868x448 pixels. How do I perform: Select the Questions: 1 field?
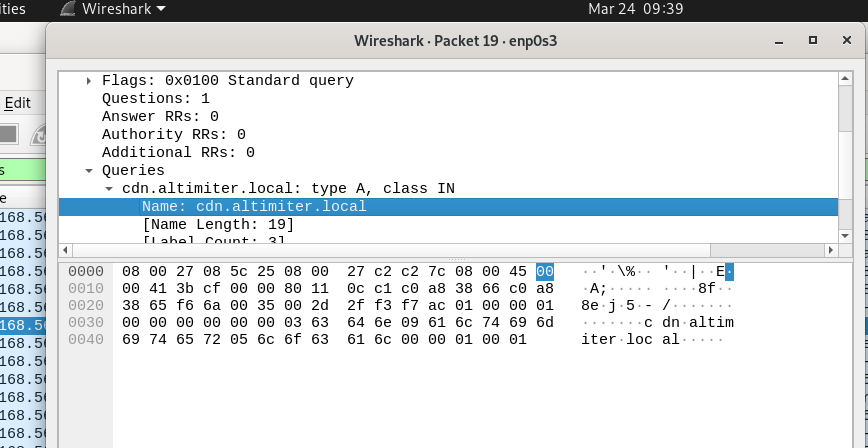point(156,99)
